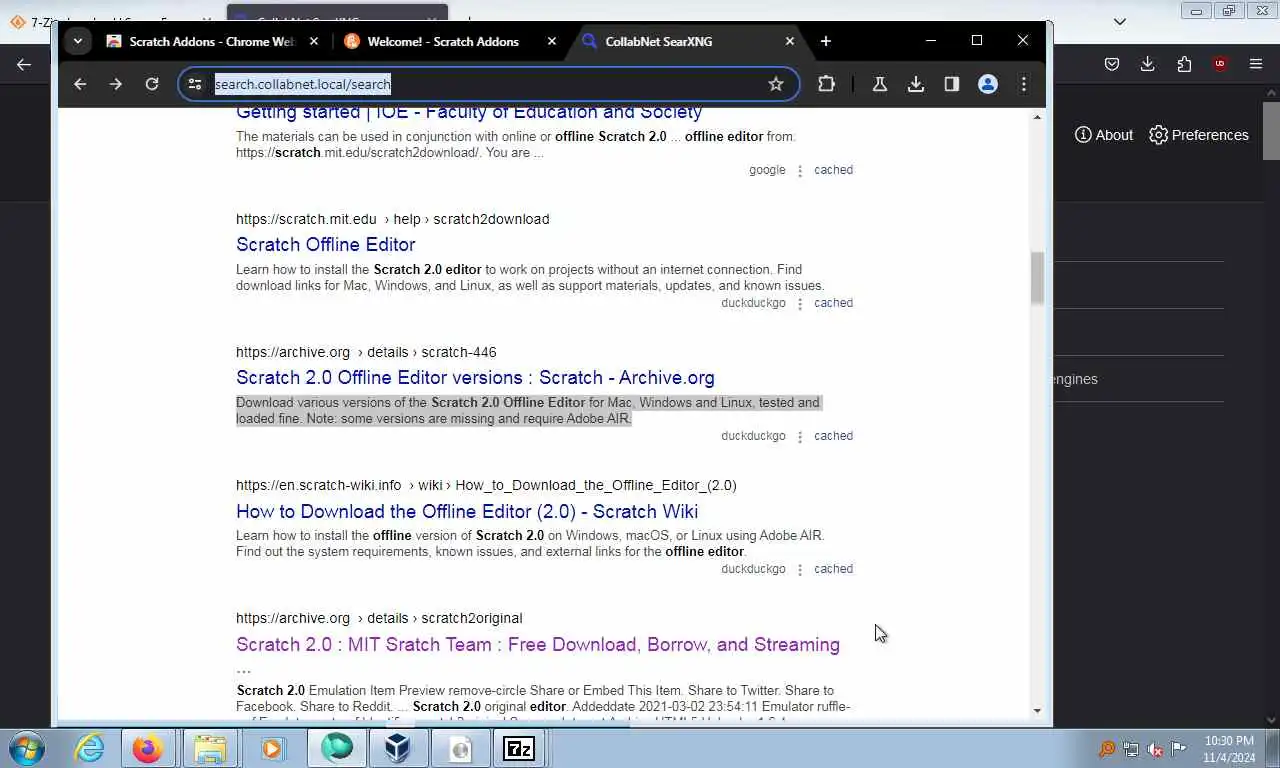Open more options dots for Scratch Offline Editor result

pos(800,304)
